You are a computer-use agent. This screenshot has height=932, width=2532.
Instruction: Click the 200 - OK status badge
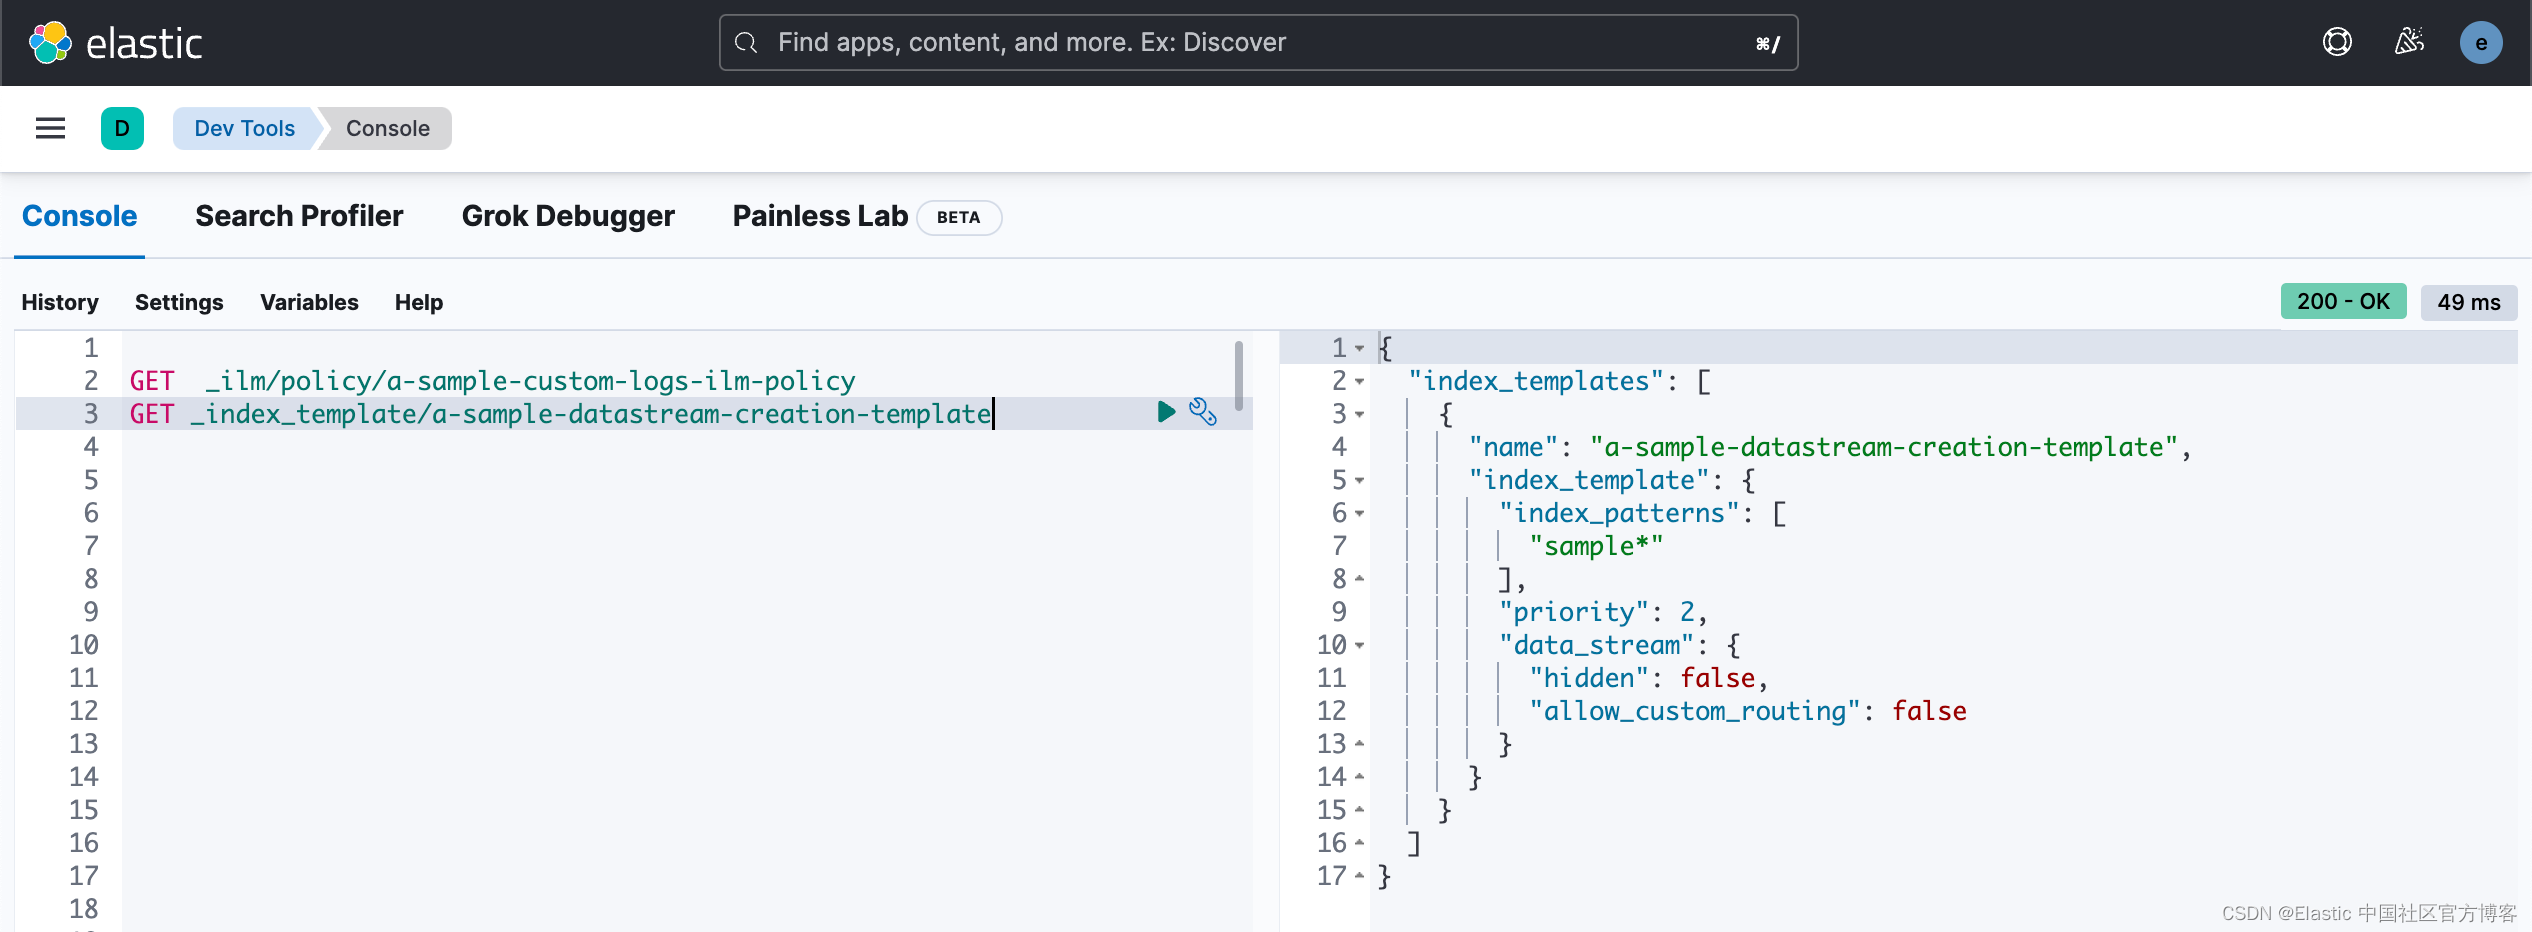2343,301
